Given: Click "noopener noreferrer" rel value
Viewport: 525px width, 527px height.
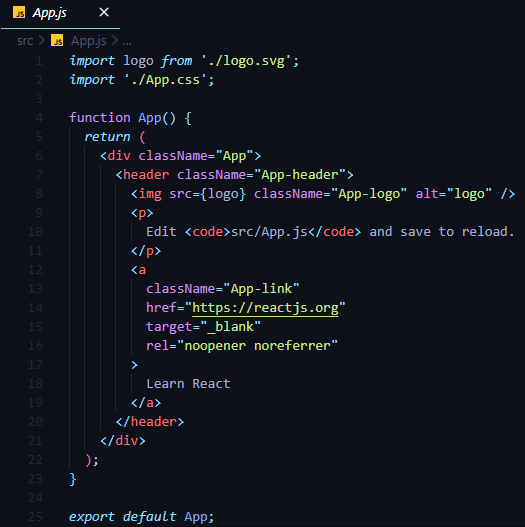Looking at the screenshot, I should (x=257, y=346).
